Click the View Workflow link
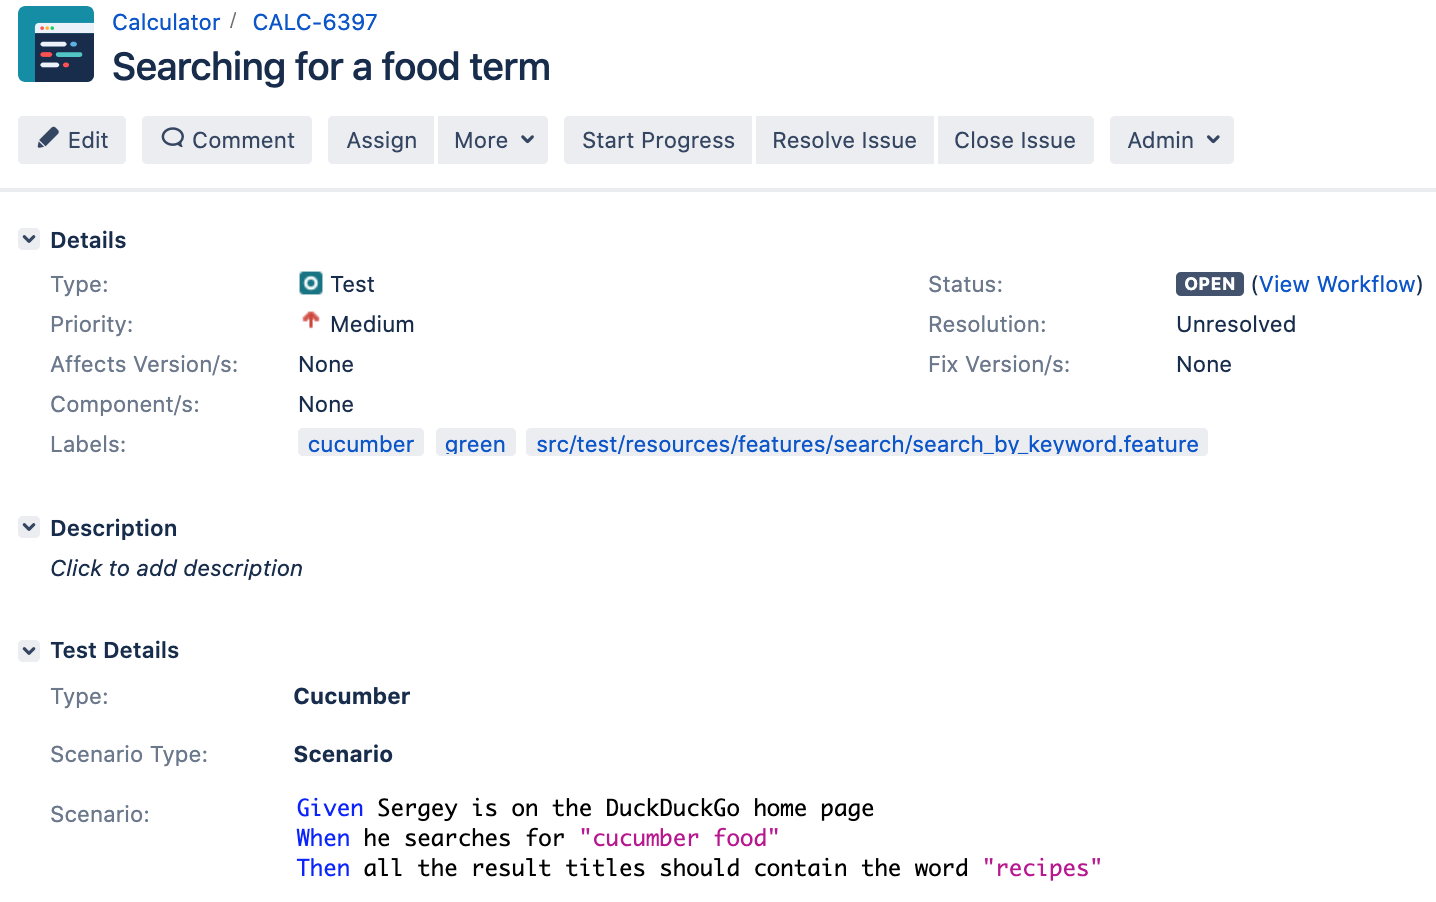The image size is (1436, 902). point(1338,284)
